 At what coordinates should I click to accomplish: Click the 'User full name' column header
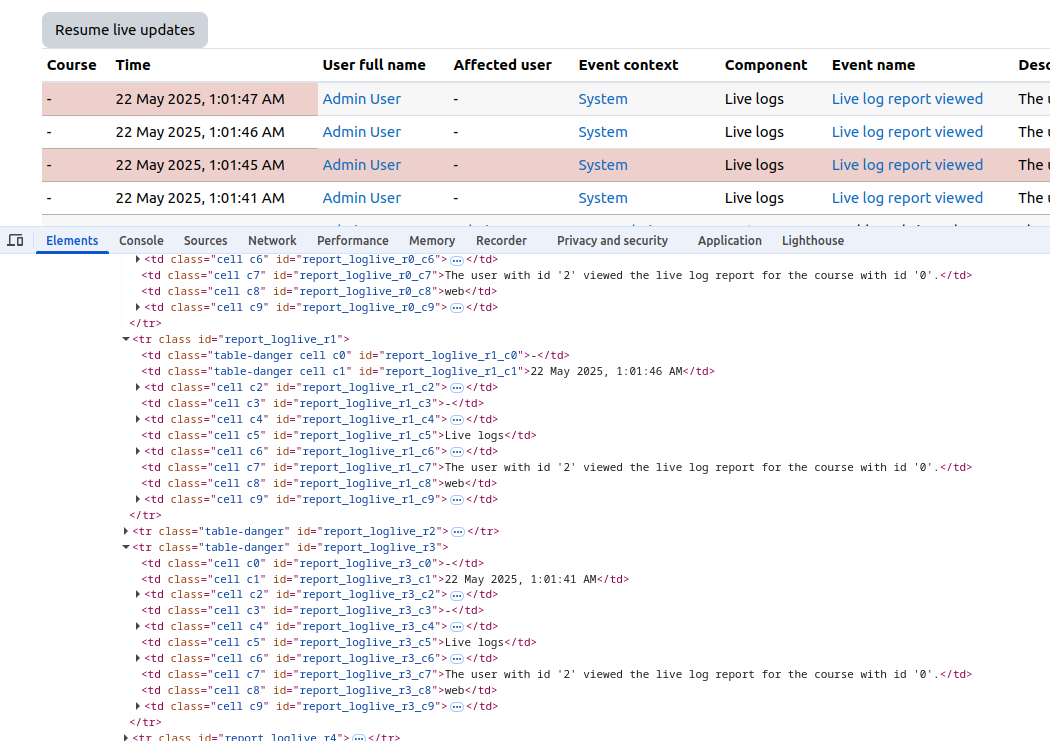[374, 65]
